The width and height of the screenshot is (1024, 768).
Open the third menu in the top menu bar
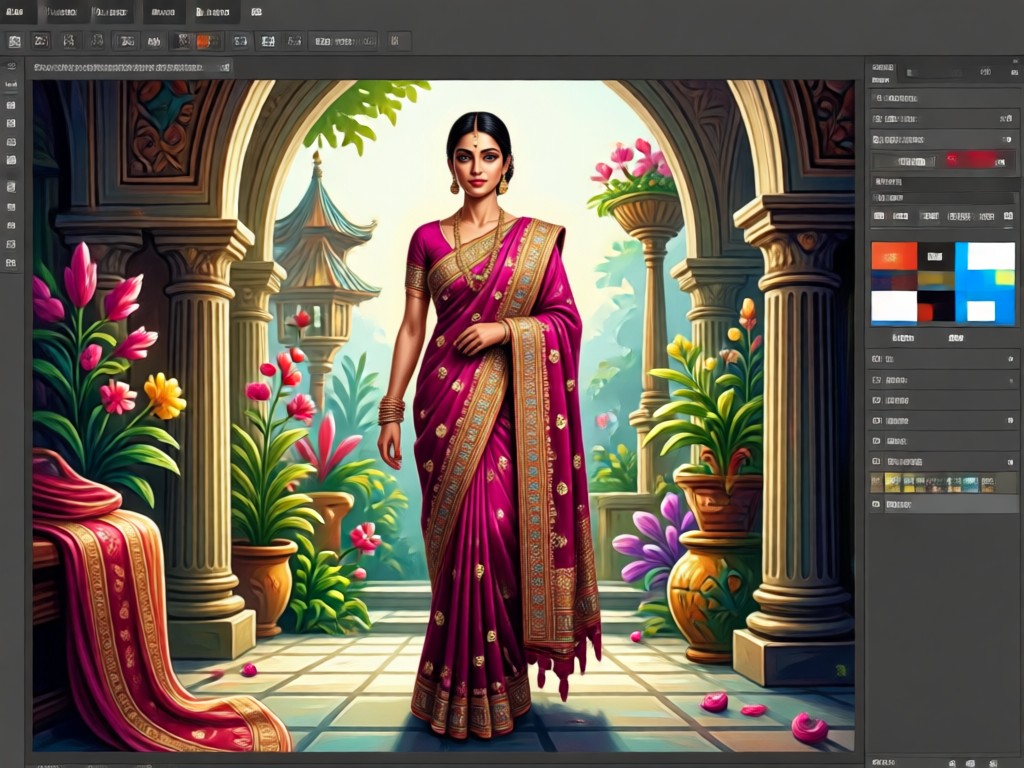tap(110, 12)
